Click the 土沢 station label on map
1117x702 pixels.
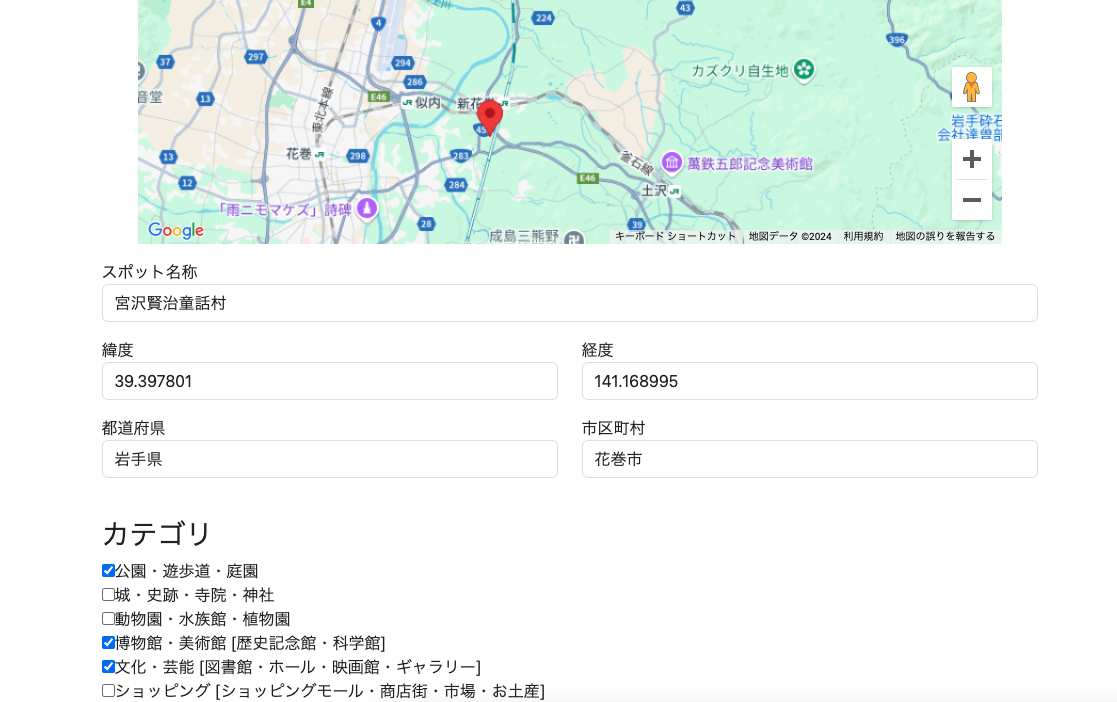coord(653,190)
